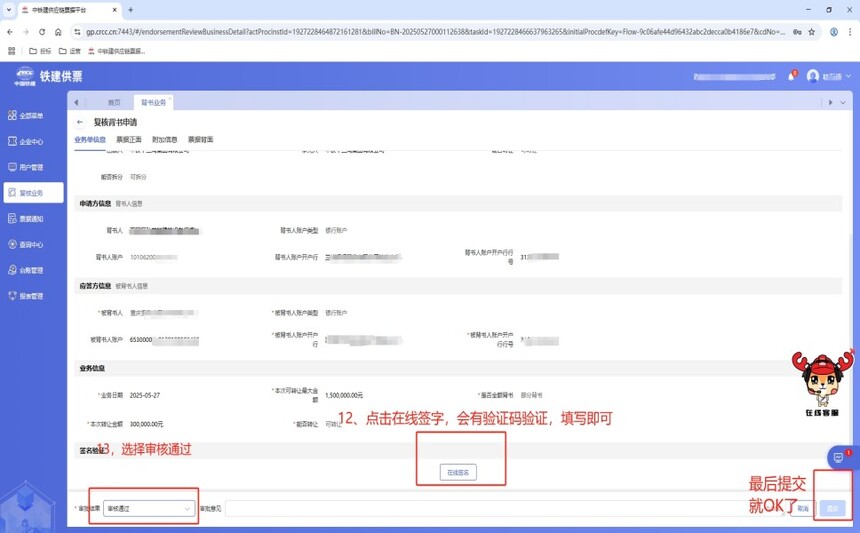Click the back arrow beside 复核背书申请
The width and height of the screenshot is (860, 533).
coord(81,122)
